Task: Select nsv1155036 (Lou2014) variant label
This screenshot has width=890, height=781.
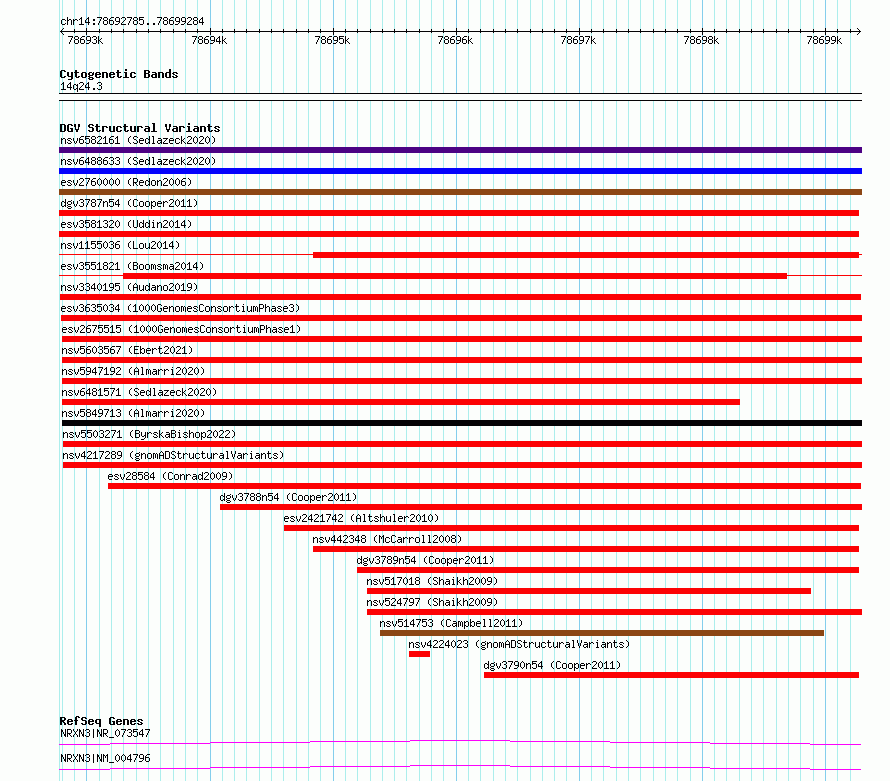Action: (x=120, y=245)
